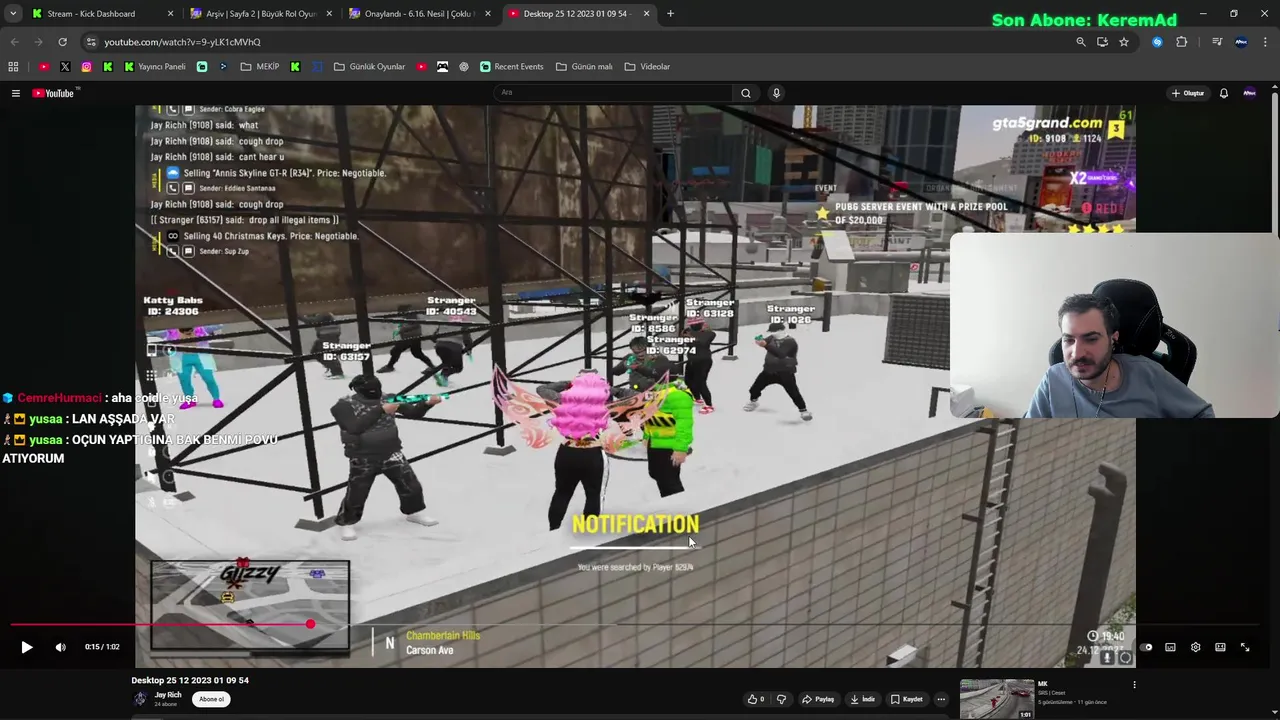
Task: Open the apps grid in bookmarks bar
Action: point(13,67)
